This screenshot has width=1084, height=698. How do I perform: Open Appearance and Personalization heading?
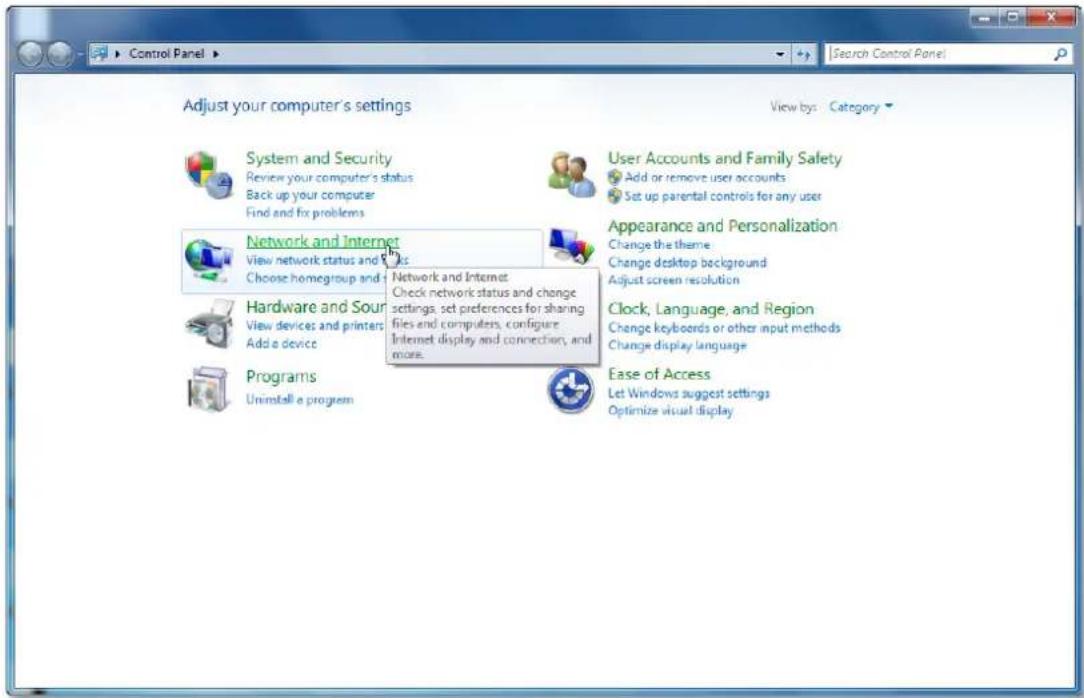[x=722, y=226]
